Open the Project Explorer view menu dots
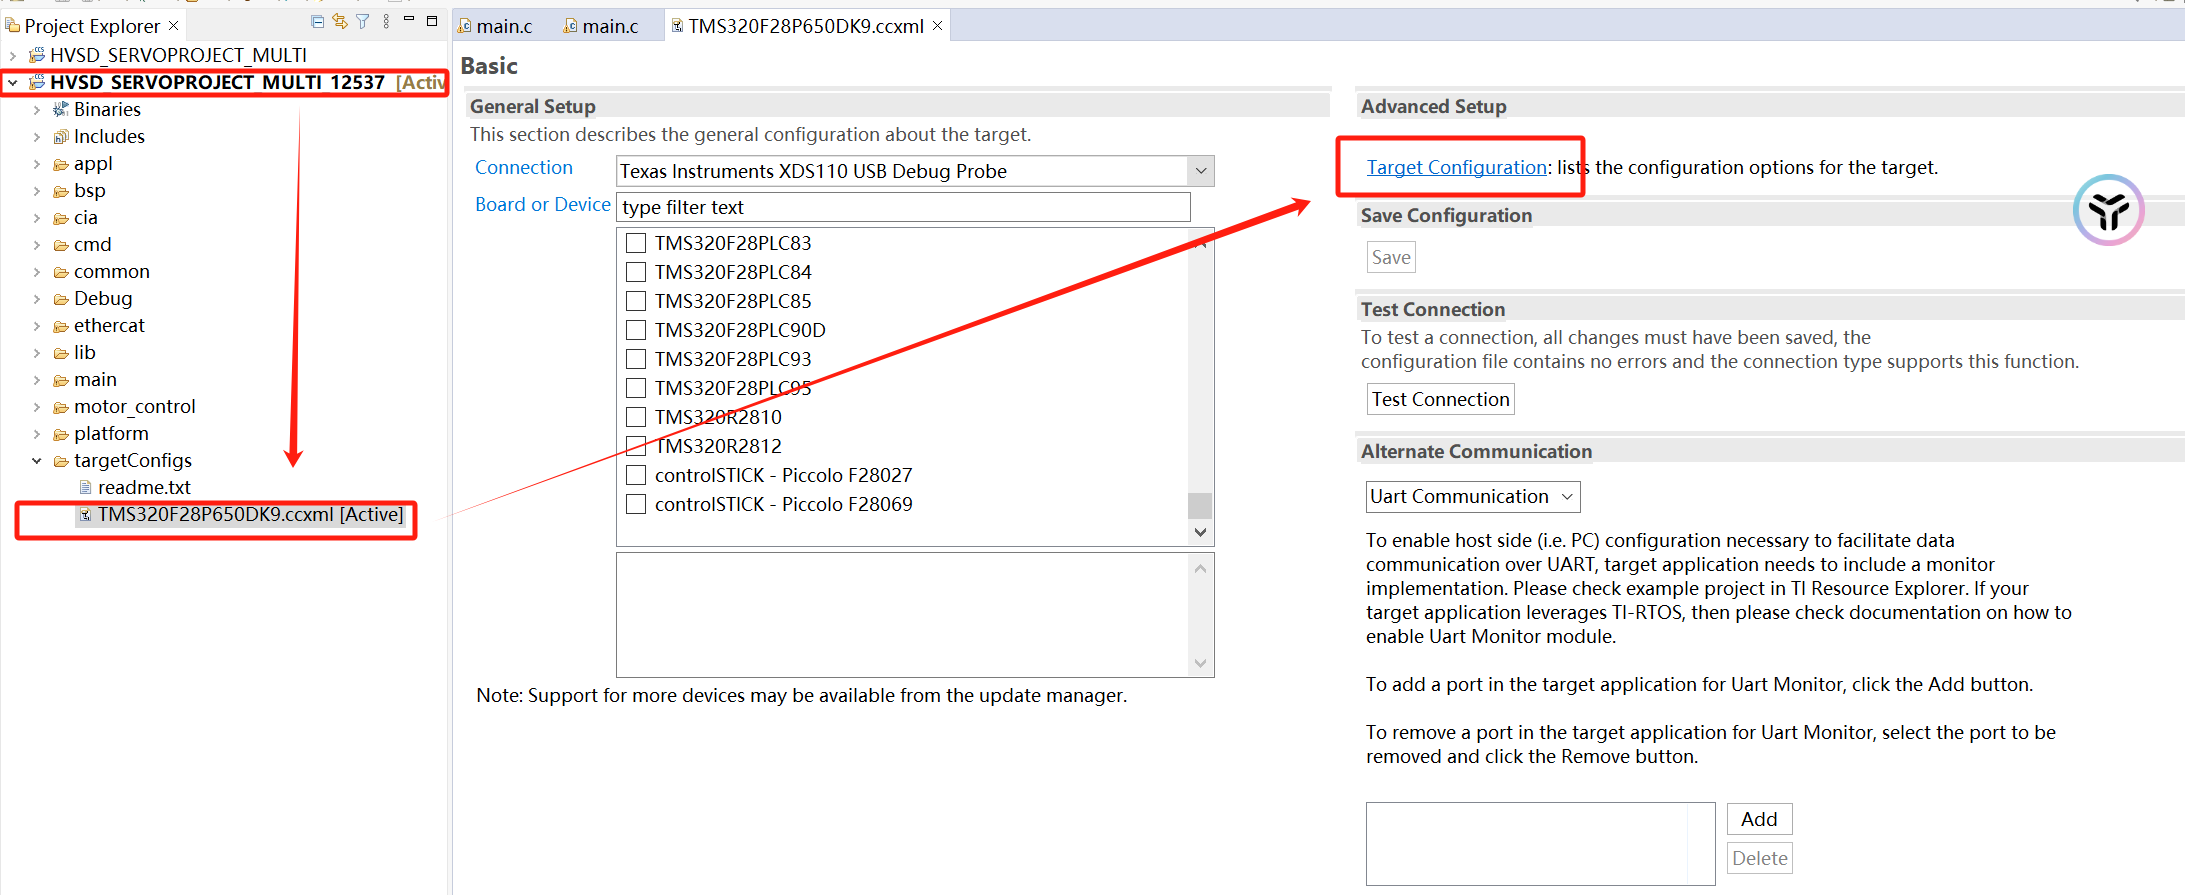The image size is (2185, 895). click(x=386, y=21)
